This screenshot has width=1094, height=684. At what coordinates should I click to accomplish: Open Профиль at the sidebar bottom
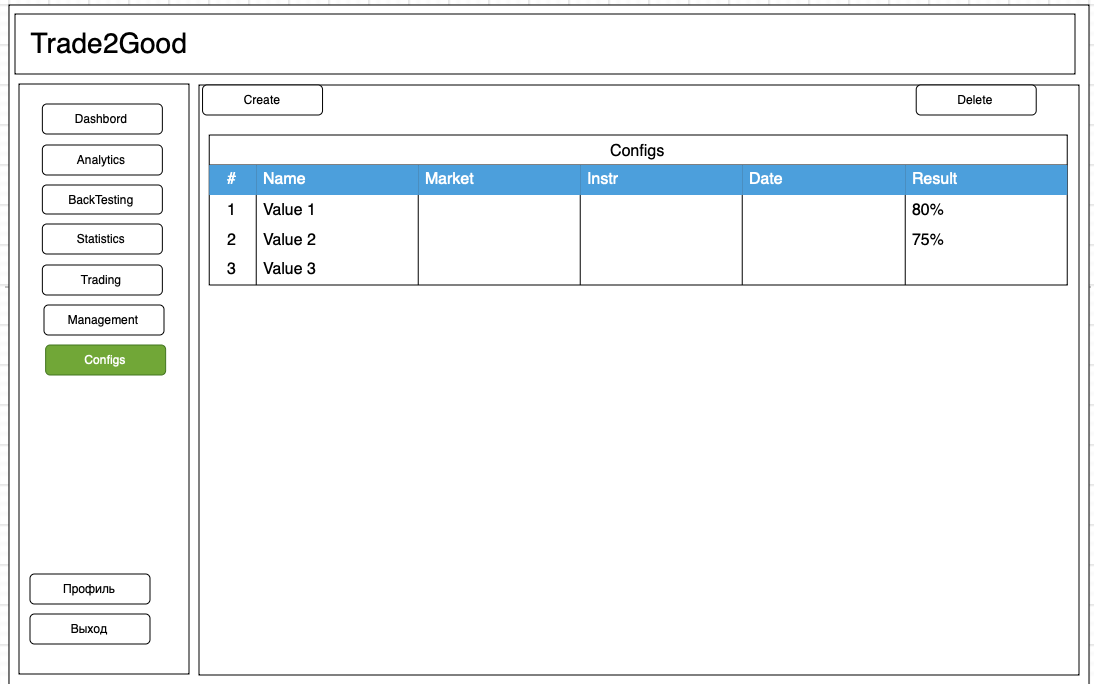[x=90, y=589]
